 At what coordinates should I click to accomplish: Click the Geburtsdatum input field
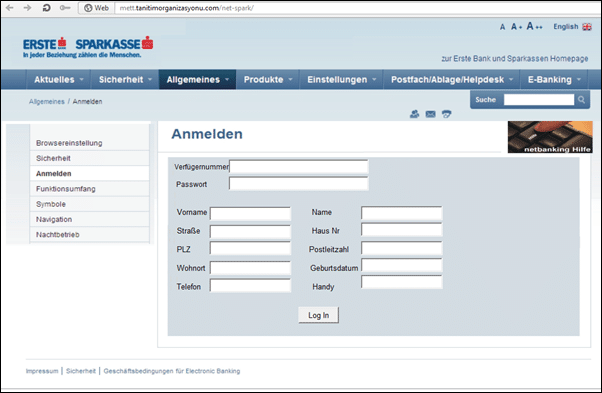(402, 265)
